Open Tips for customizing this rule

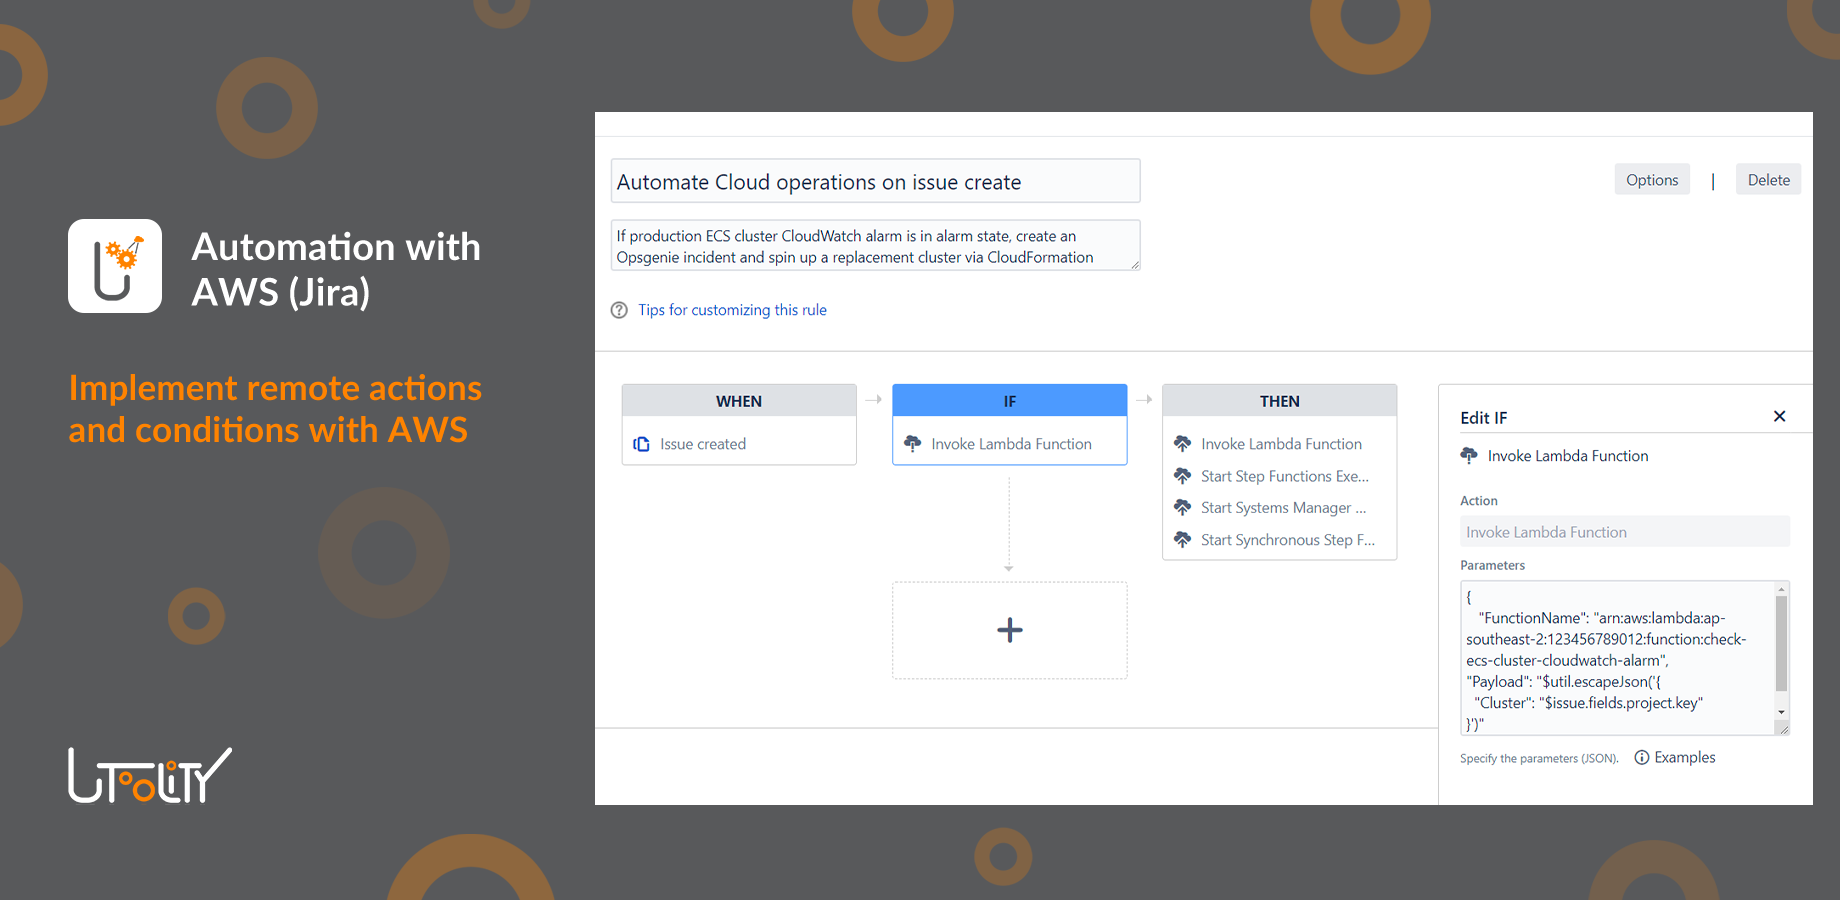pyautogui.click(x=732, y=310)
